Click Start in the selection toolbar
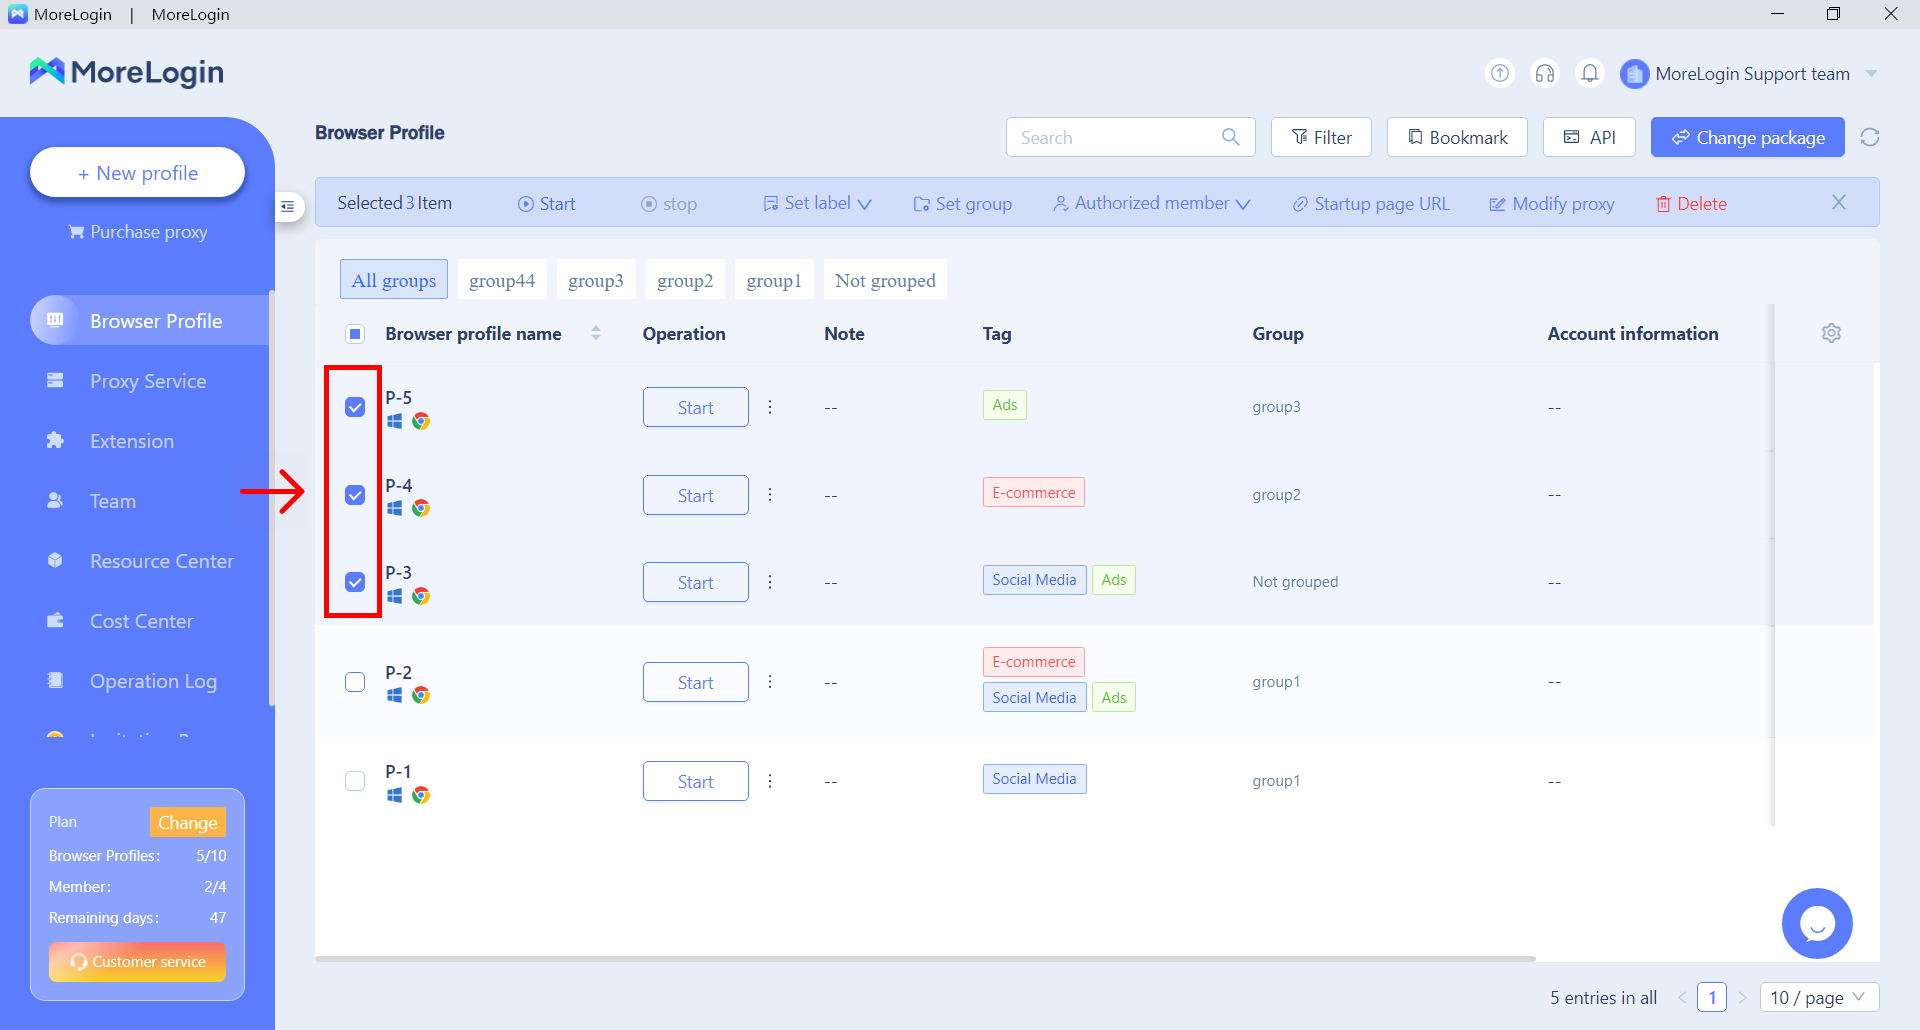 point(546,203)
